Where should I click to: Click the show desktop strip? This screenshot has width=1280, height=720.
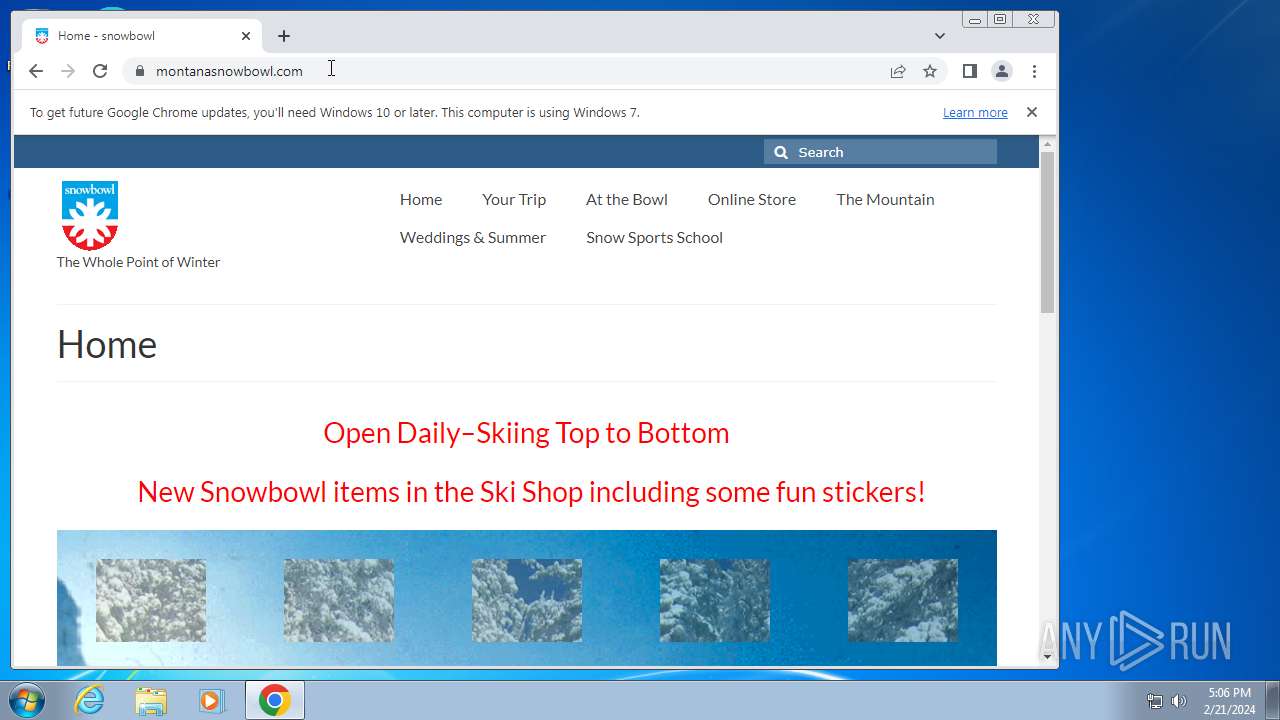pos(1272,700)
